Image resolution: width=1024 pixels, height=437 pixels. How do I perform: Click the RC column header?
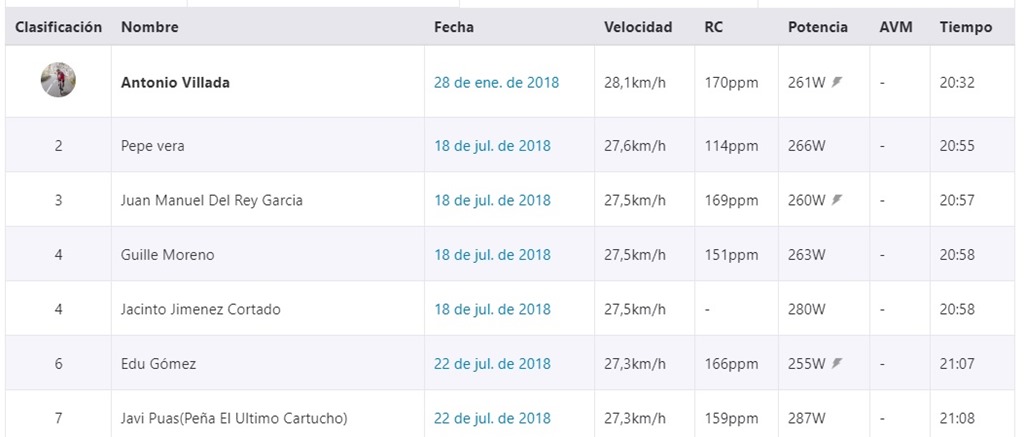tap(714, 27)
